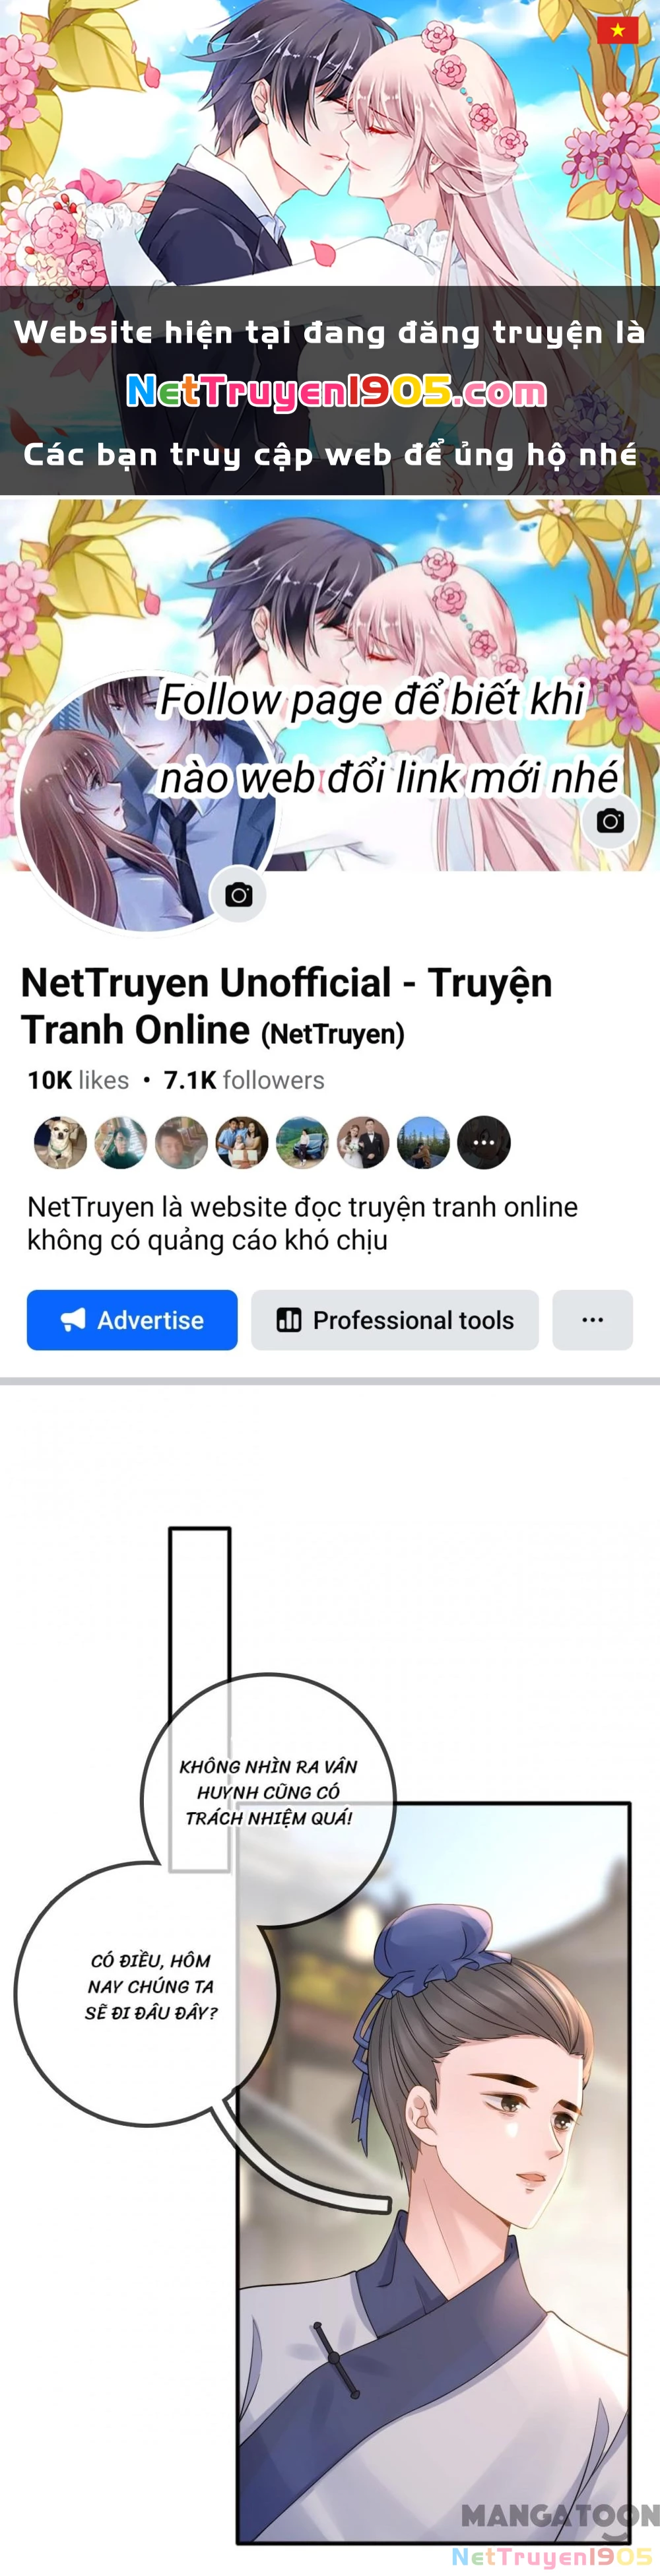Click the cover photo camera icon

pos(610,821)
